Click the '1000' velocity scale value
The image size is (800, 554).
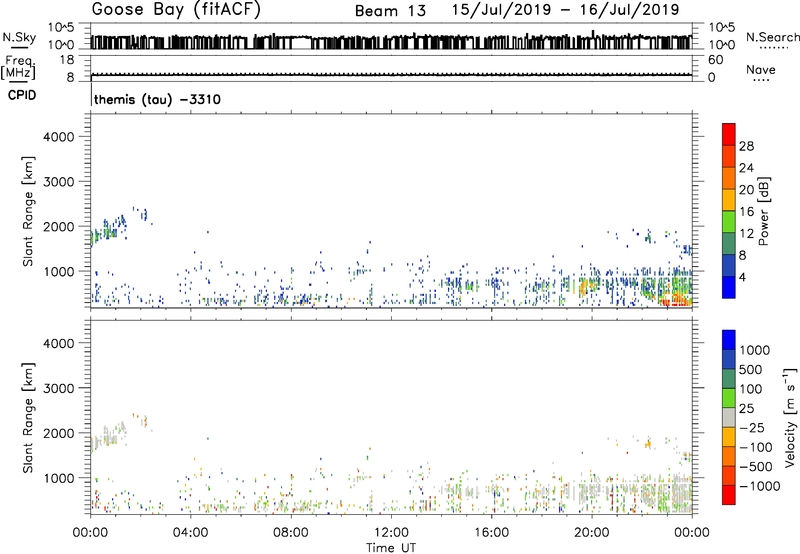[755, 350]
